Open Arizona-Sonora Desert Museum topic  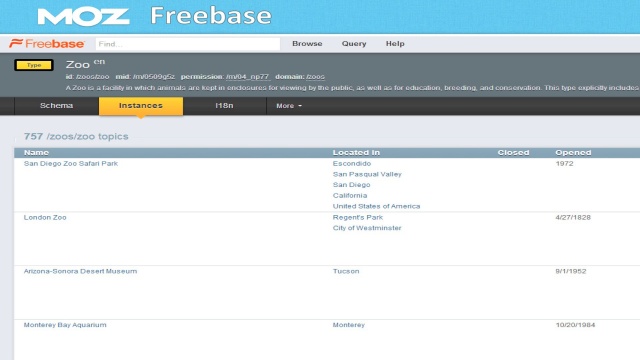(x=80, y=271)
